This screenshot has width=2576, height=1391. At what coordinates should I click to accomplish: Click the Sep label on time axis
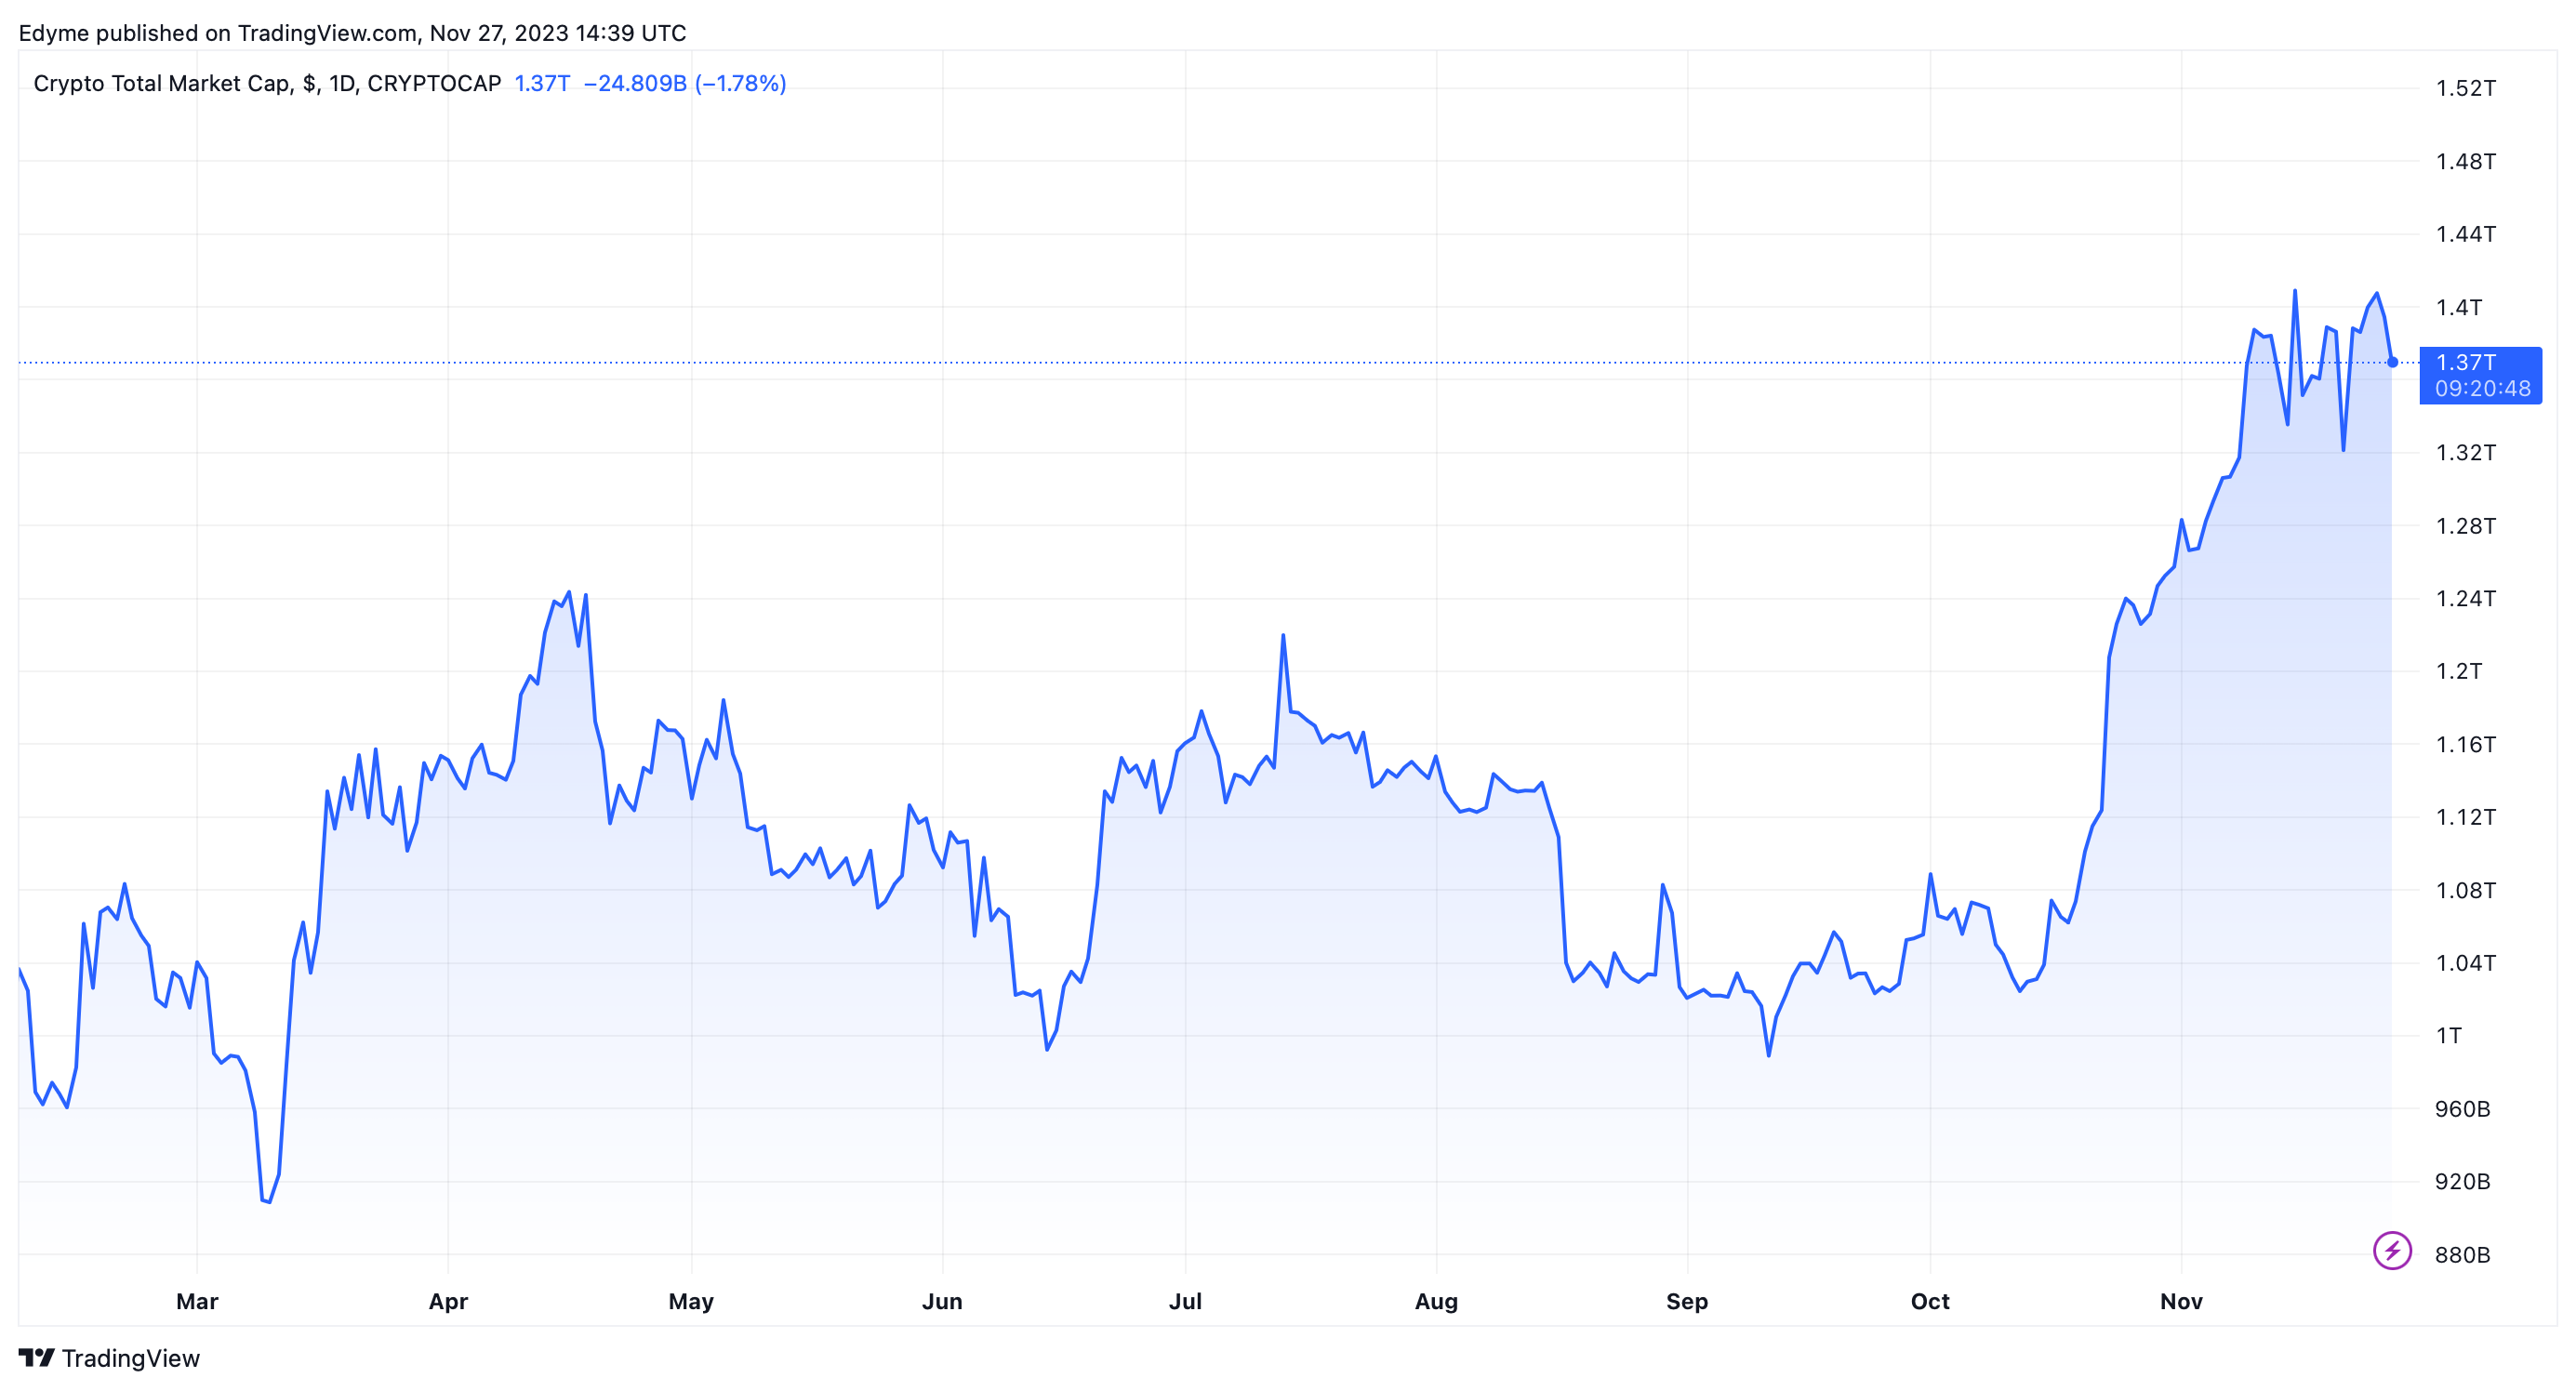point(1687,1301)
